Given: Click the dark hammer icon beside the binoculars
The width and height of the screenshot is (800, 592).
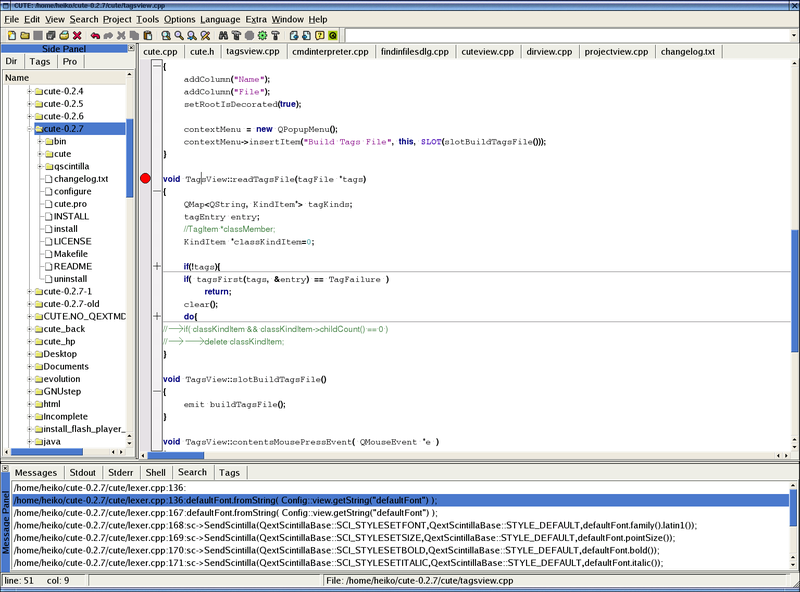Looking at the screenshot, I should point(236,36).
